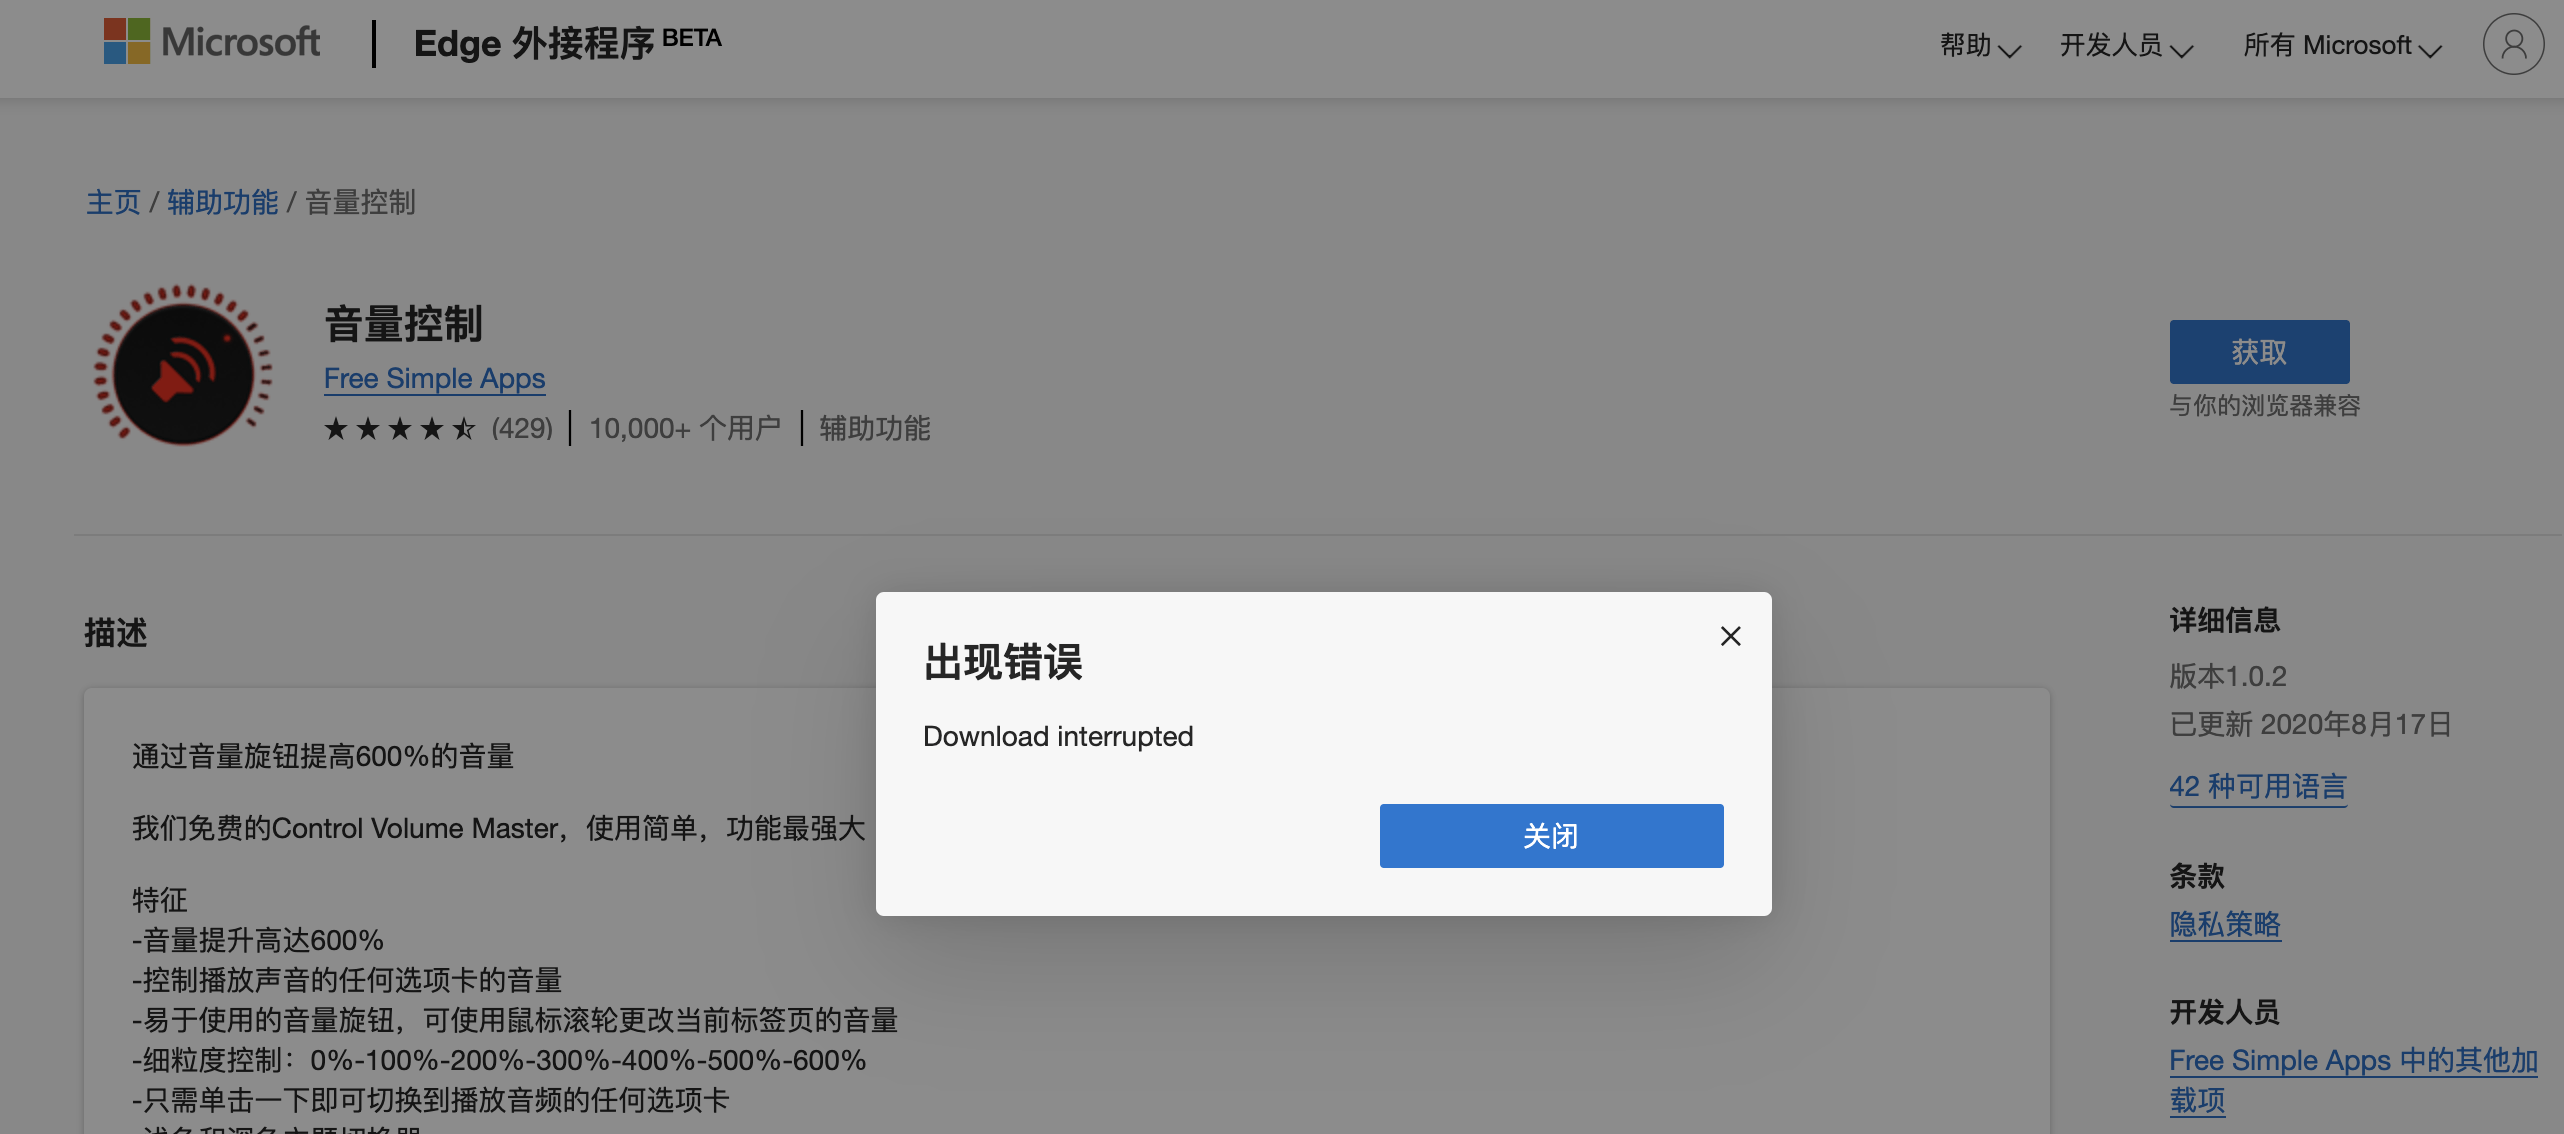Open the user account profile icon
The height and width of the screenshot is (1134, 2564).
click(x=2513, y=44)
